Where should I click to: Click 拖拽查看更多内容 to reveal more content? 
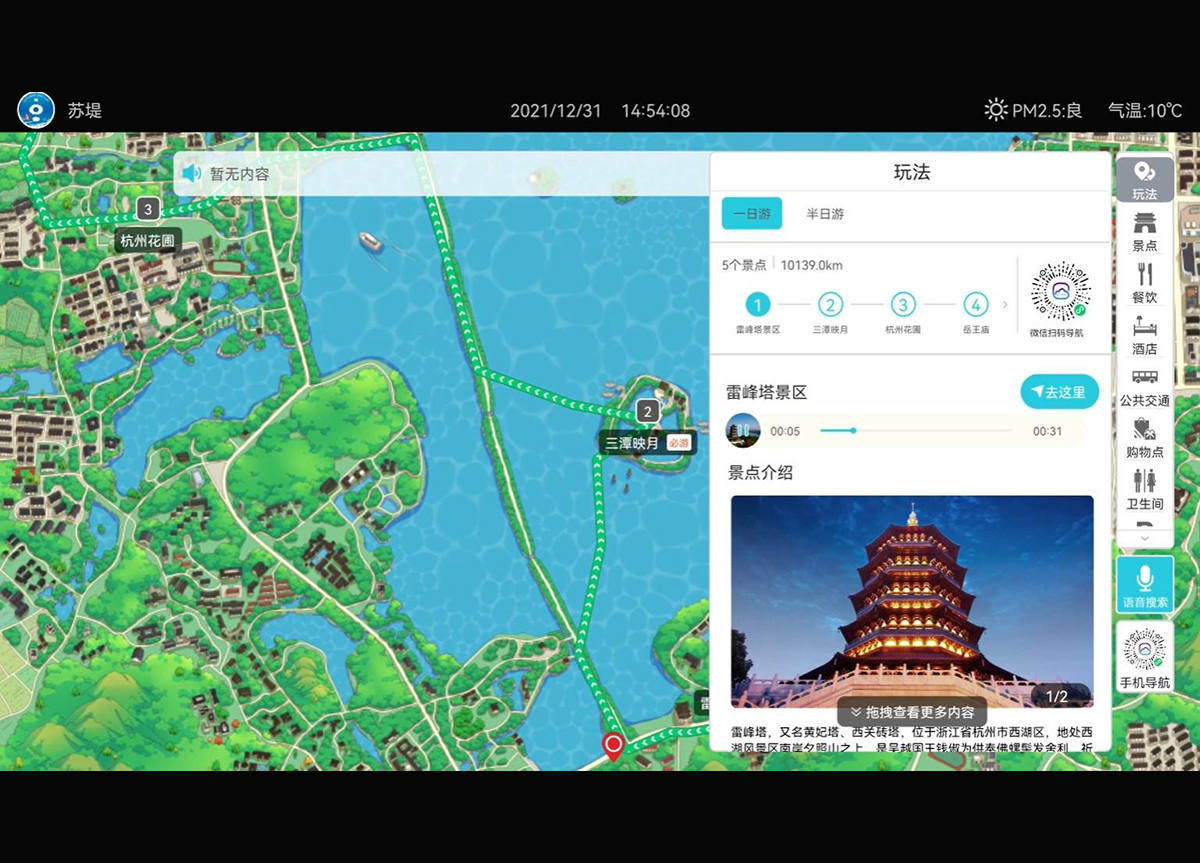911,712
